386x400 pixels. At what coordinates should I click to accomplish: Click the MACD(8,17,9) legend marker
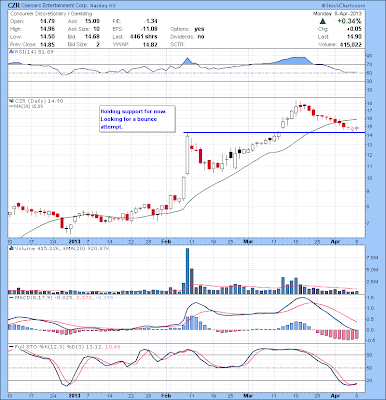pos(11,297)
